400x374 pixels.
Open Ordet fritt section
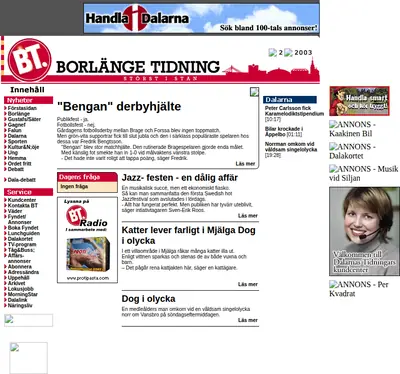click(x=20, y=164)
